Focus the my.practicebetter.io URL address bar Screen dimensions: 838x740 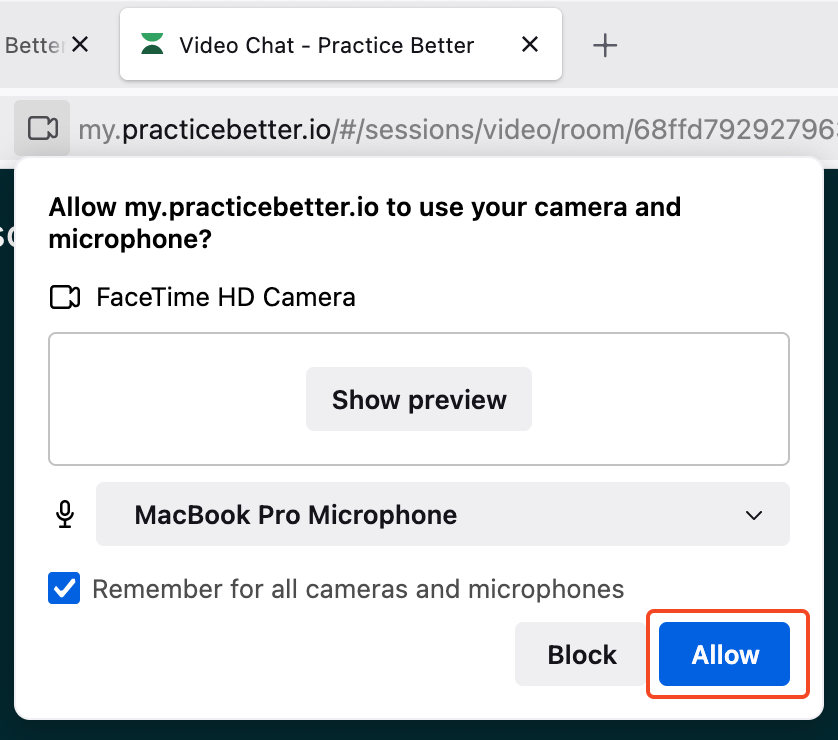tap(450, 128)
